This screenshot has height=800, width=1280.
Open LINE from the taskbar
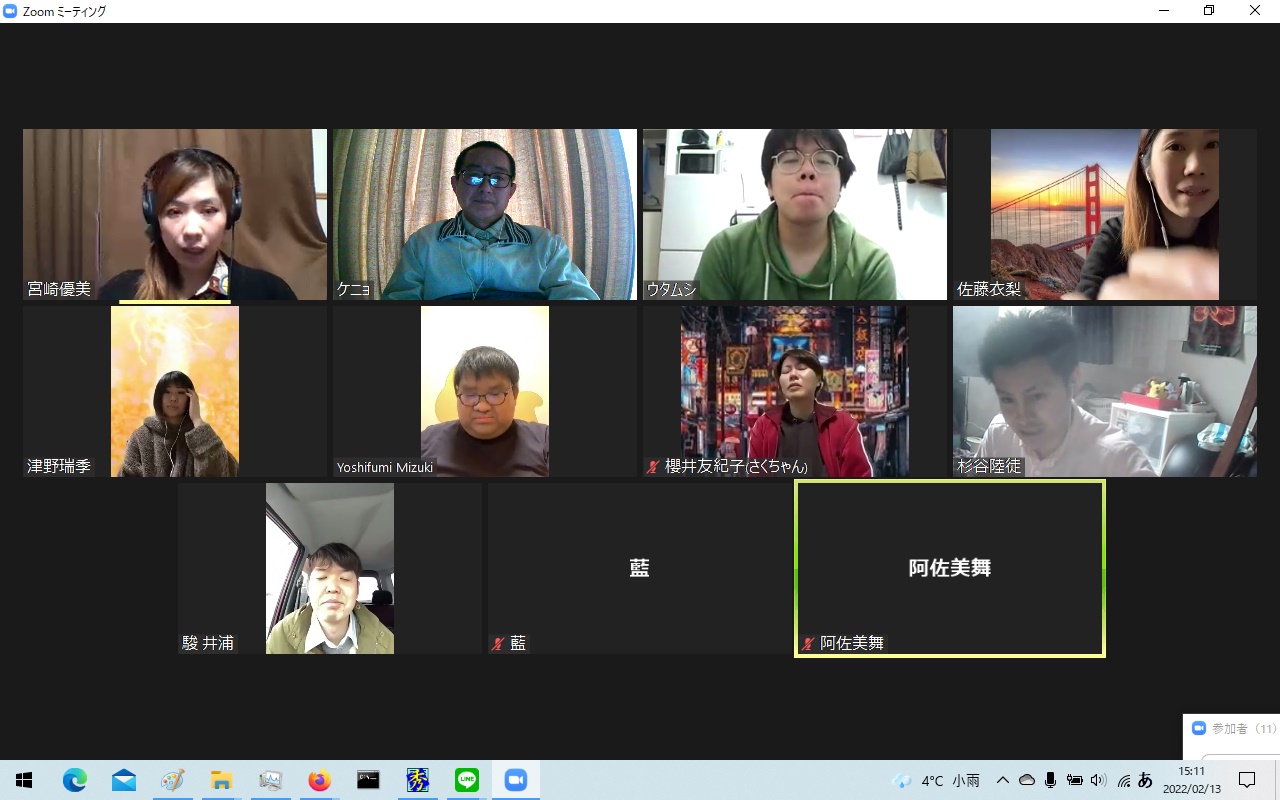(466, 780)
